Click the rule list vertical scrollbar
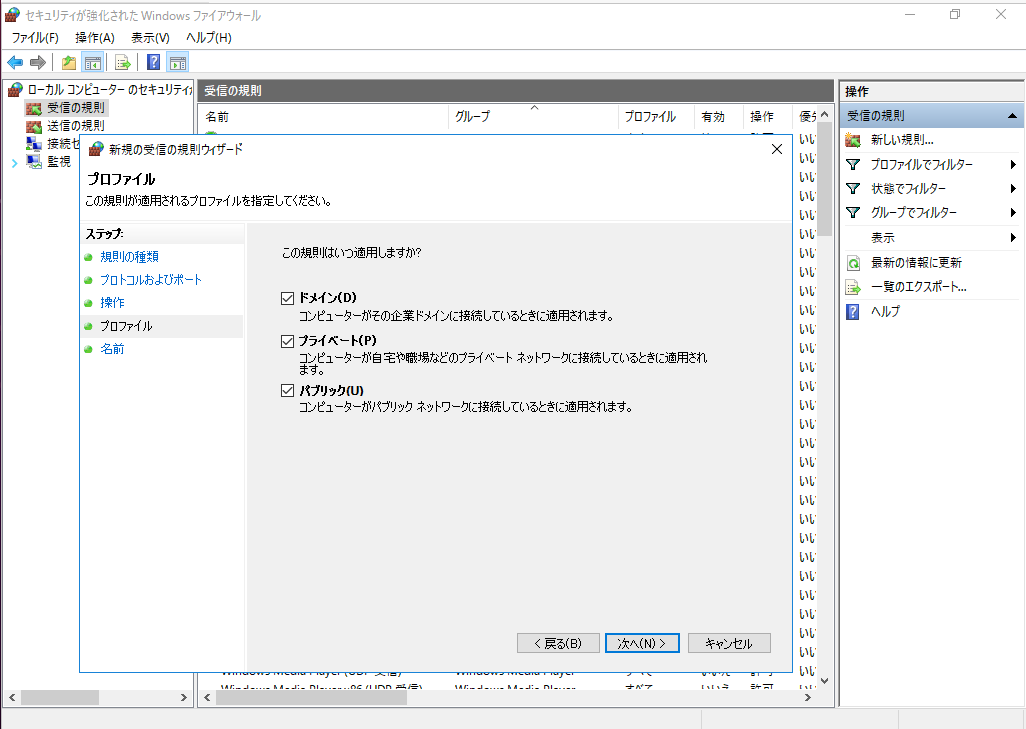Screen dimensions: 1026x729 (824, 400)
